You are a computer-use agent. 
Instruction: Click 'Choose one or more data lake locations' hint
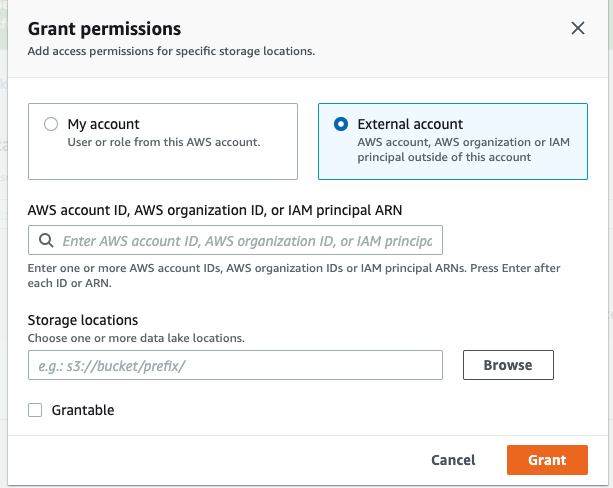pos(136,338)
